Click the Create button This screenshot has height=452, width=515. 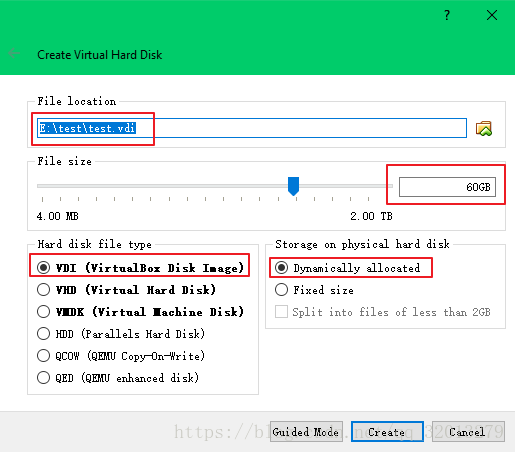(387, 432)
